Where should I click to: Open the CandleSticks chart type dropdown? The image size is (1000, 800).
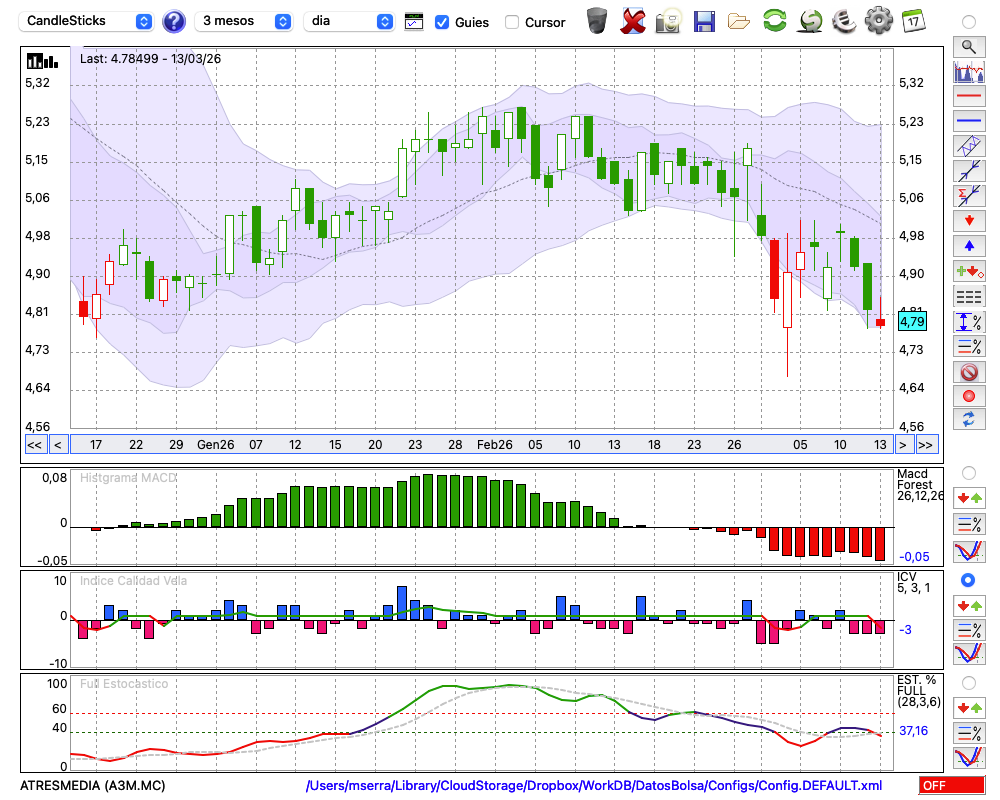(x=86, y=21)
